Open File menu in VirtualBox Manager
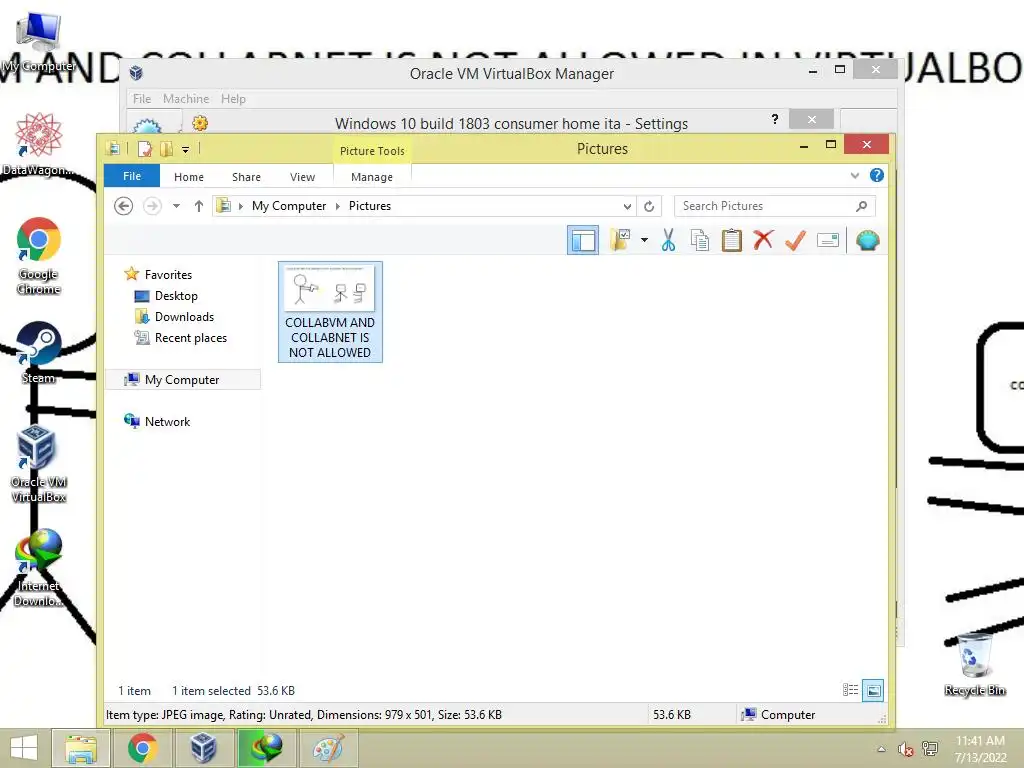The image size is (1024, 768). [x=142, y=99]
